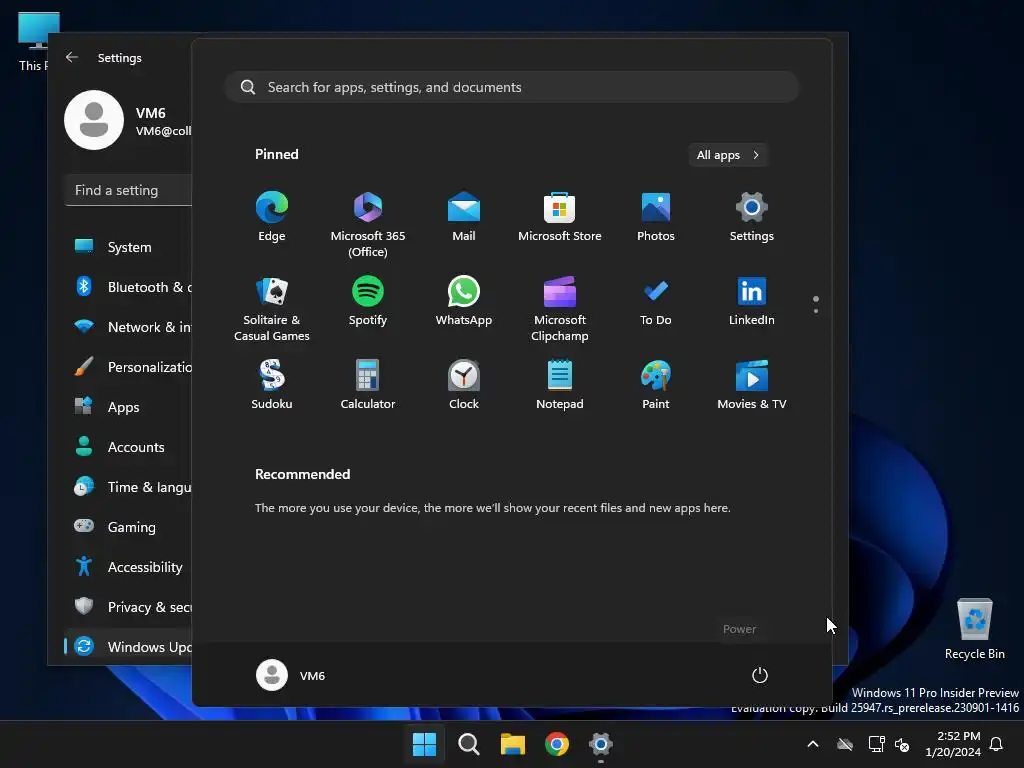Open network status tray icon
The width and height of the screenshot is (1024, 768).
point(876,744)
